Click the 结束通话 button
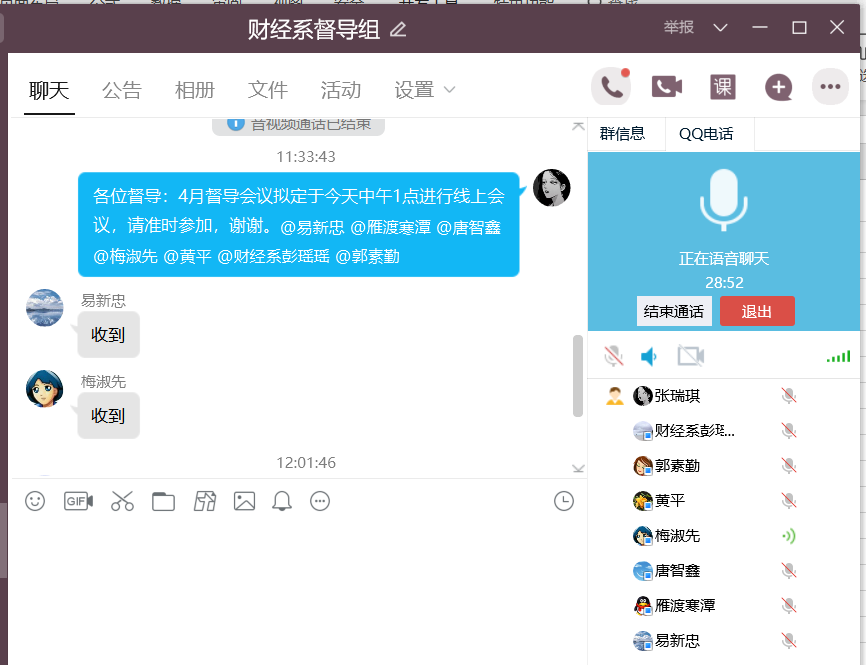866x665 pixels. pyautogui.click(x=674, y=311)
